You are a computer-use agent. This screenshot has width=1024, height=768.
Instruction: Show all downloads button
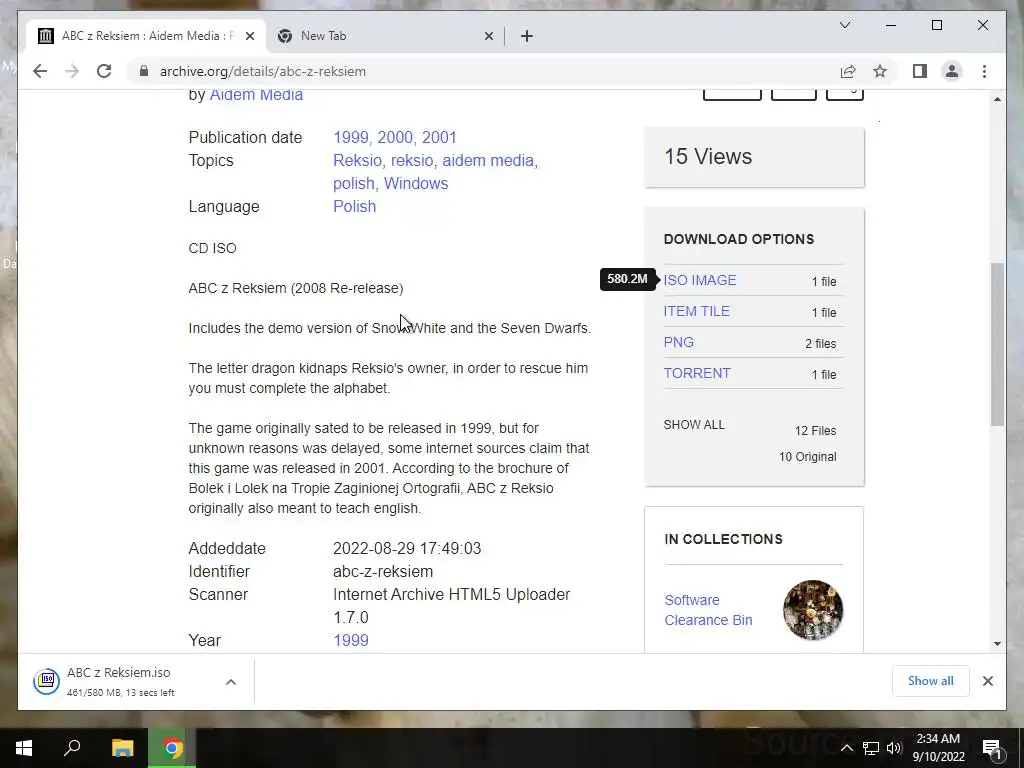point(930,681)
